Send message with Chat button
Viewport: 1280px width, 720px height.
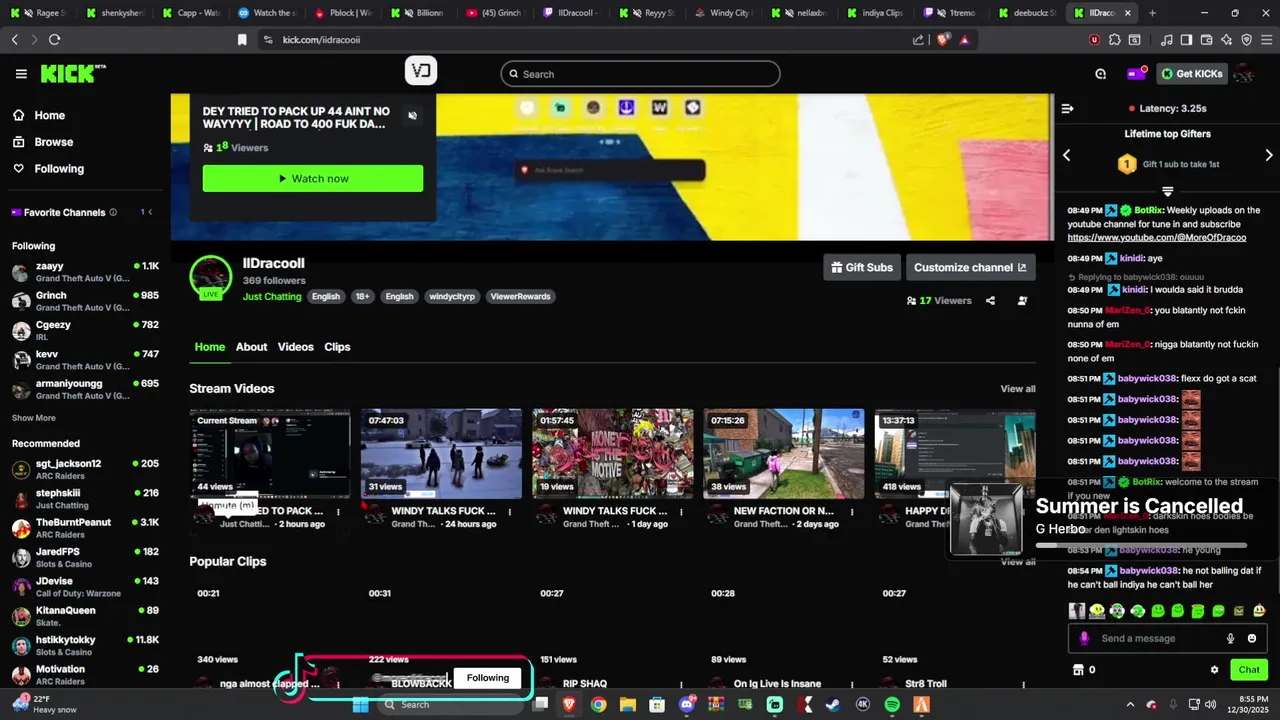point(1249,670)
